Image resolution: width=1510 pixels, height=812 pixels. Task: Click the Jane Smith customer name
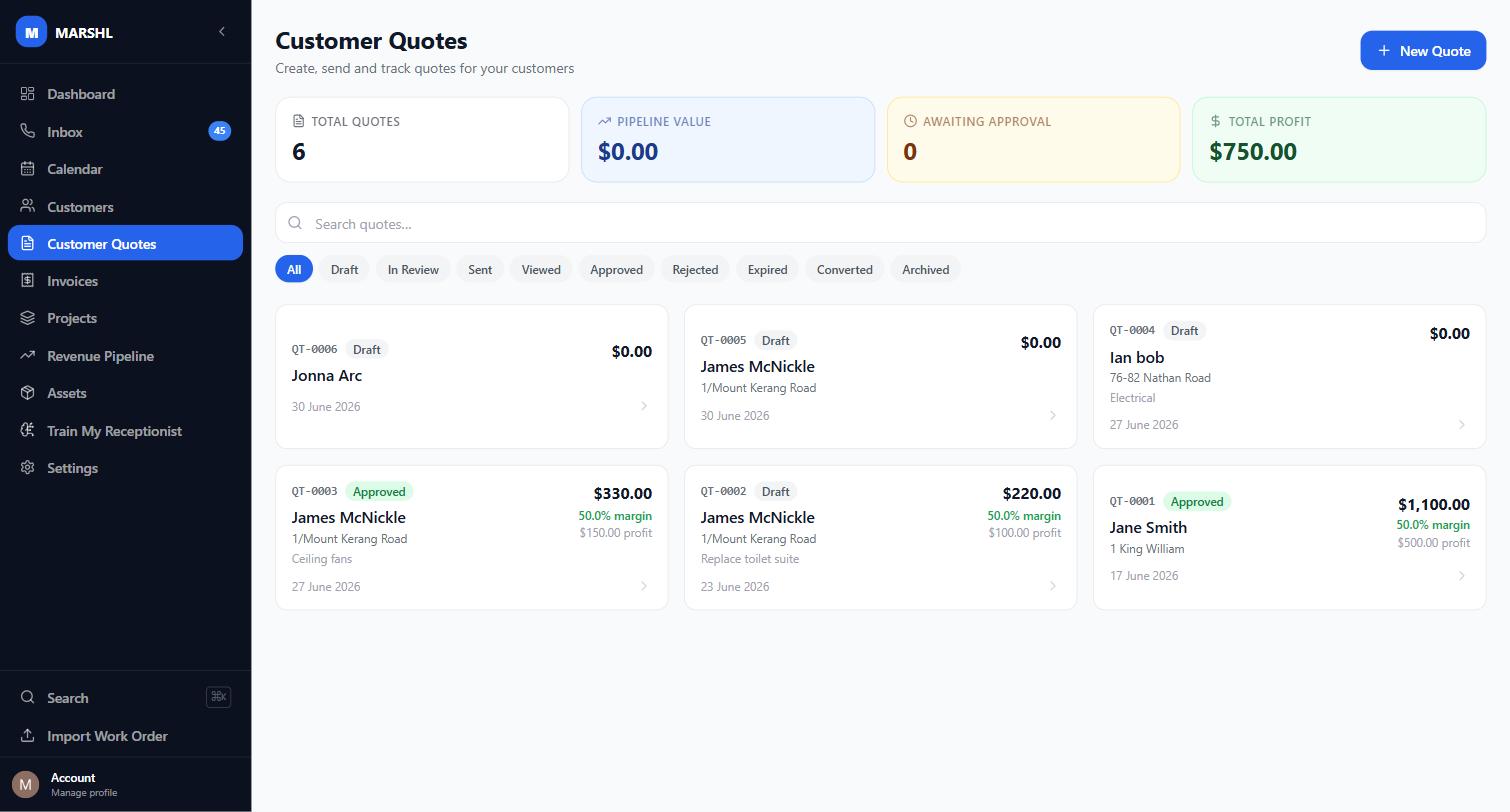click(x=1148, y=528)
